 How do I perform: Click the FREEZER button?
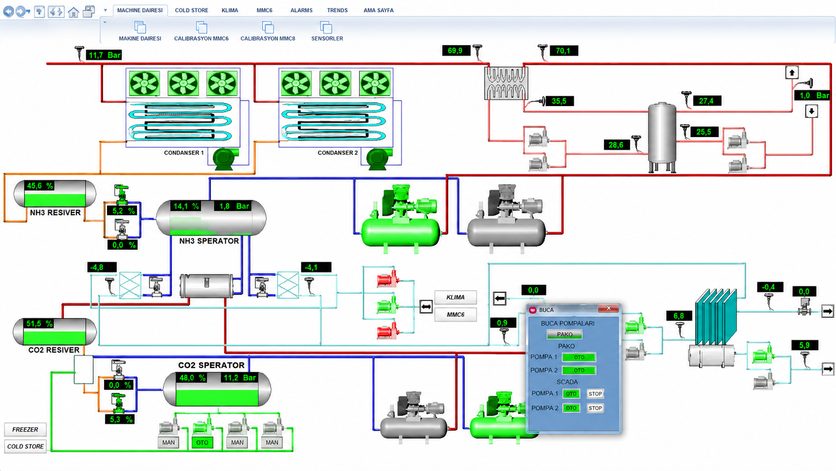click(25, 429)
